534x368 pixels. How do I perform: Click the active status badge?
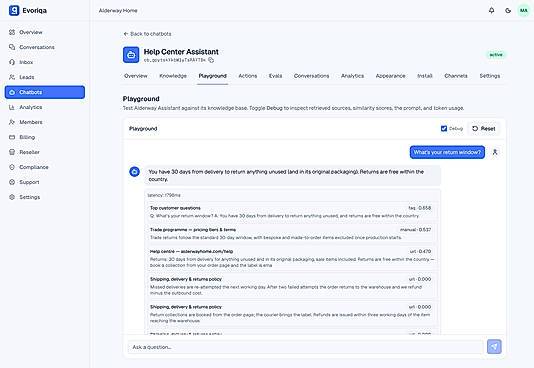(x=496, y=54)
